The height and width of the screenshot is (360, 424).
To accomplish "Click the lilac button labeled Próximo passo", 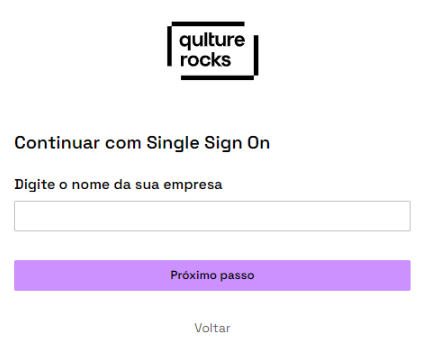I will pos(212,275).
